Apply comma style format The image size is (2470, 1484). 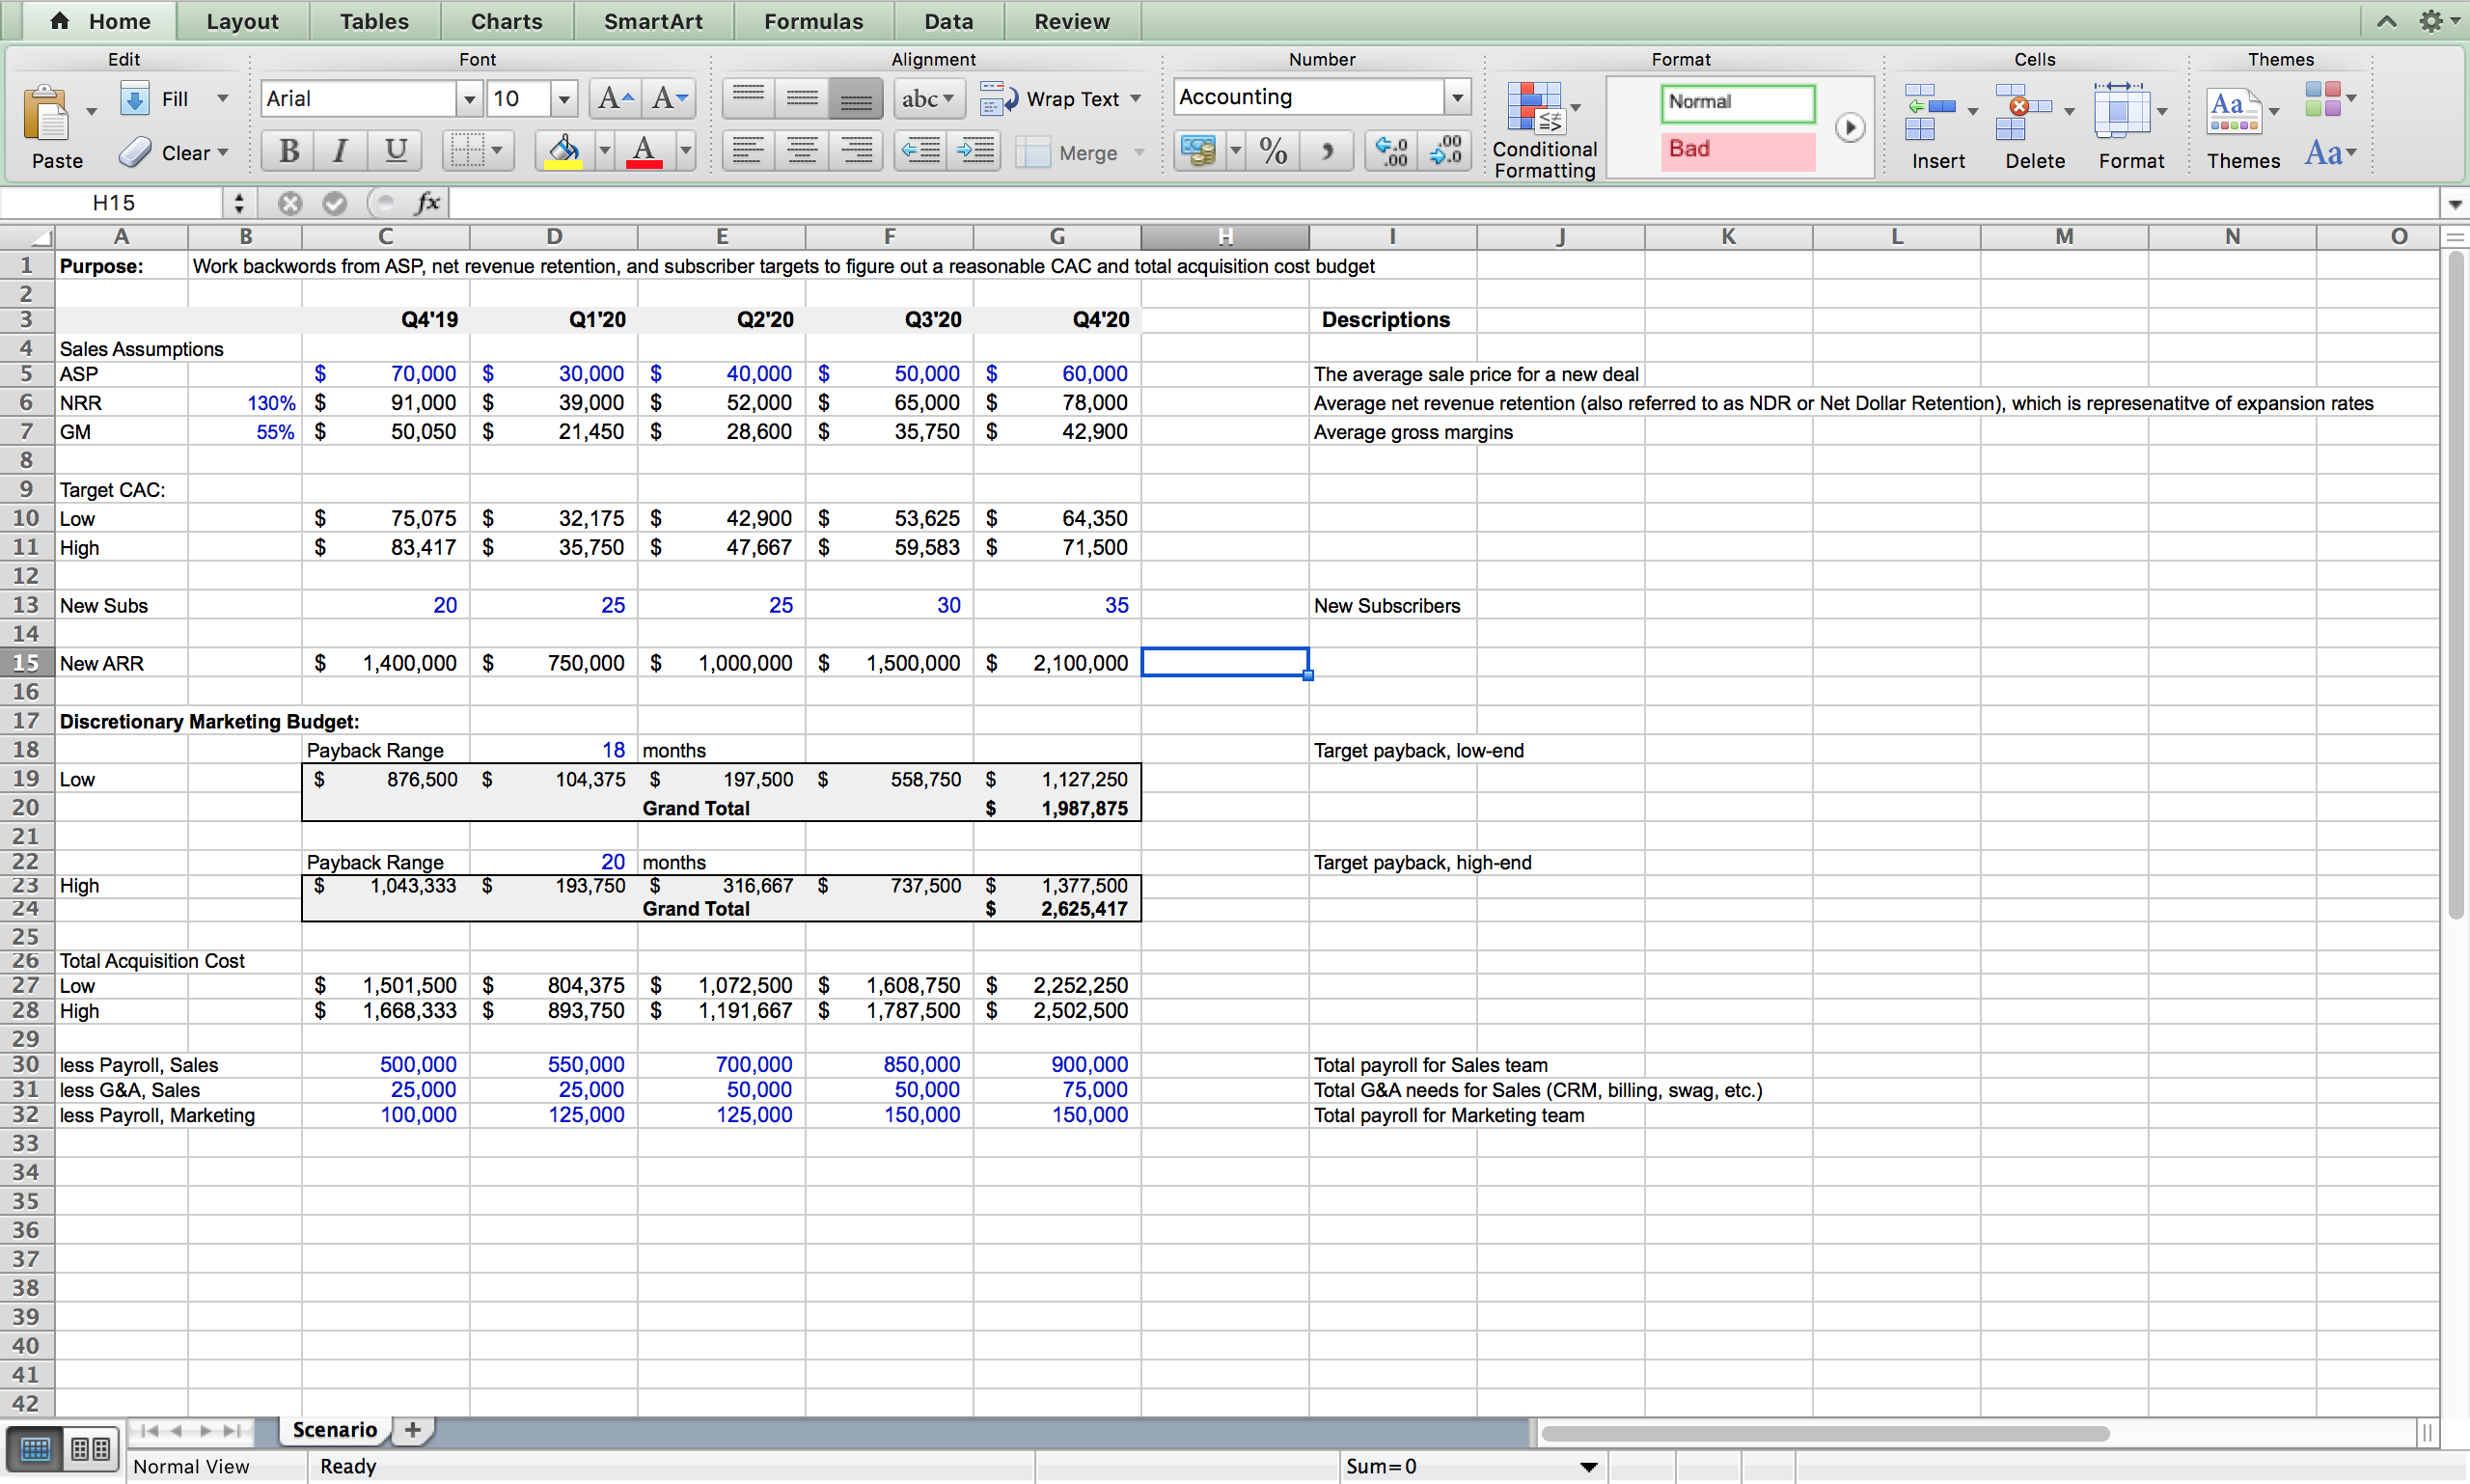(x=1327, y=151)
